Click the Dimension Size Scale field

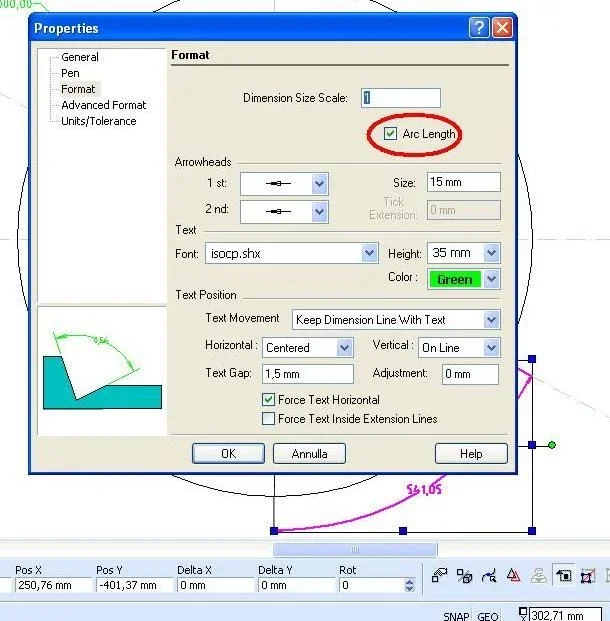click(x=400, y=98)
